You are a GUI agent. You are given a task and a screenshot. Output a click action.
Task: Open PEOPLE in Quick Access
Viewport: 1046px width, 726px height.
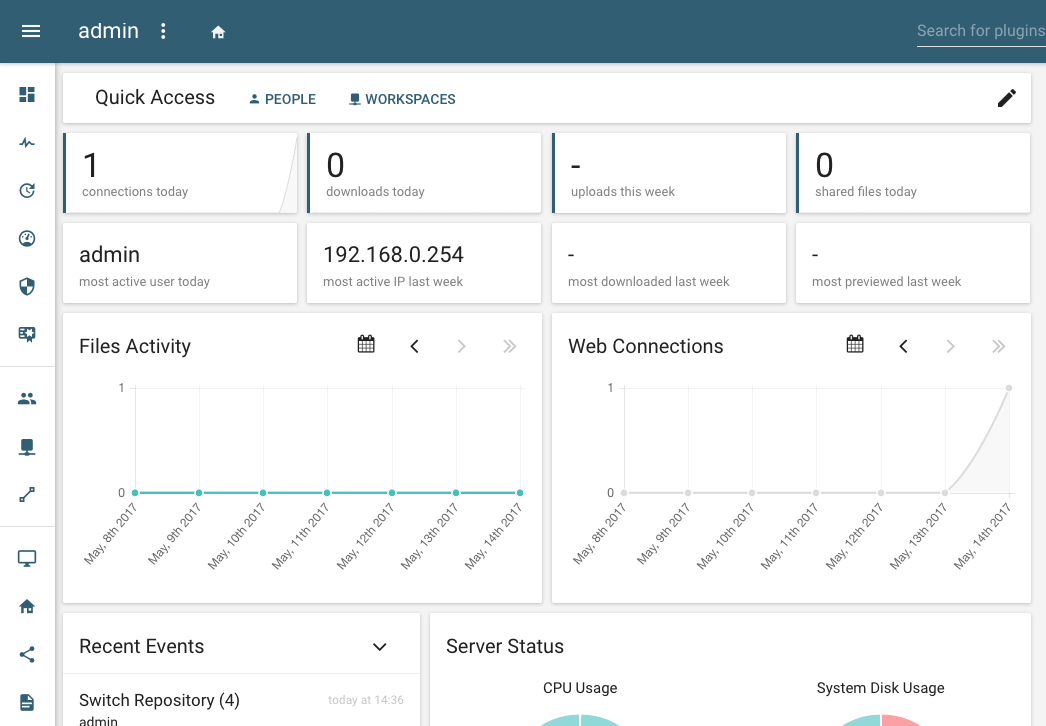(x=282, y=99)
